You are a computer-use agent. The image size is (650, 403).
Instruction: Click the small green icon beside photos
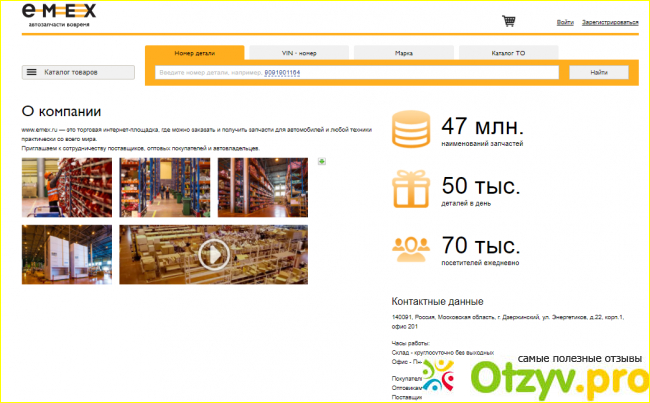[321, 162]
